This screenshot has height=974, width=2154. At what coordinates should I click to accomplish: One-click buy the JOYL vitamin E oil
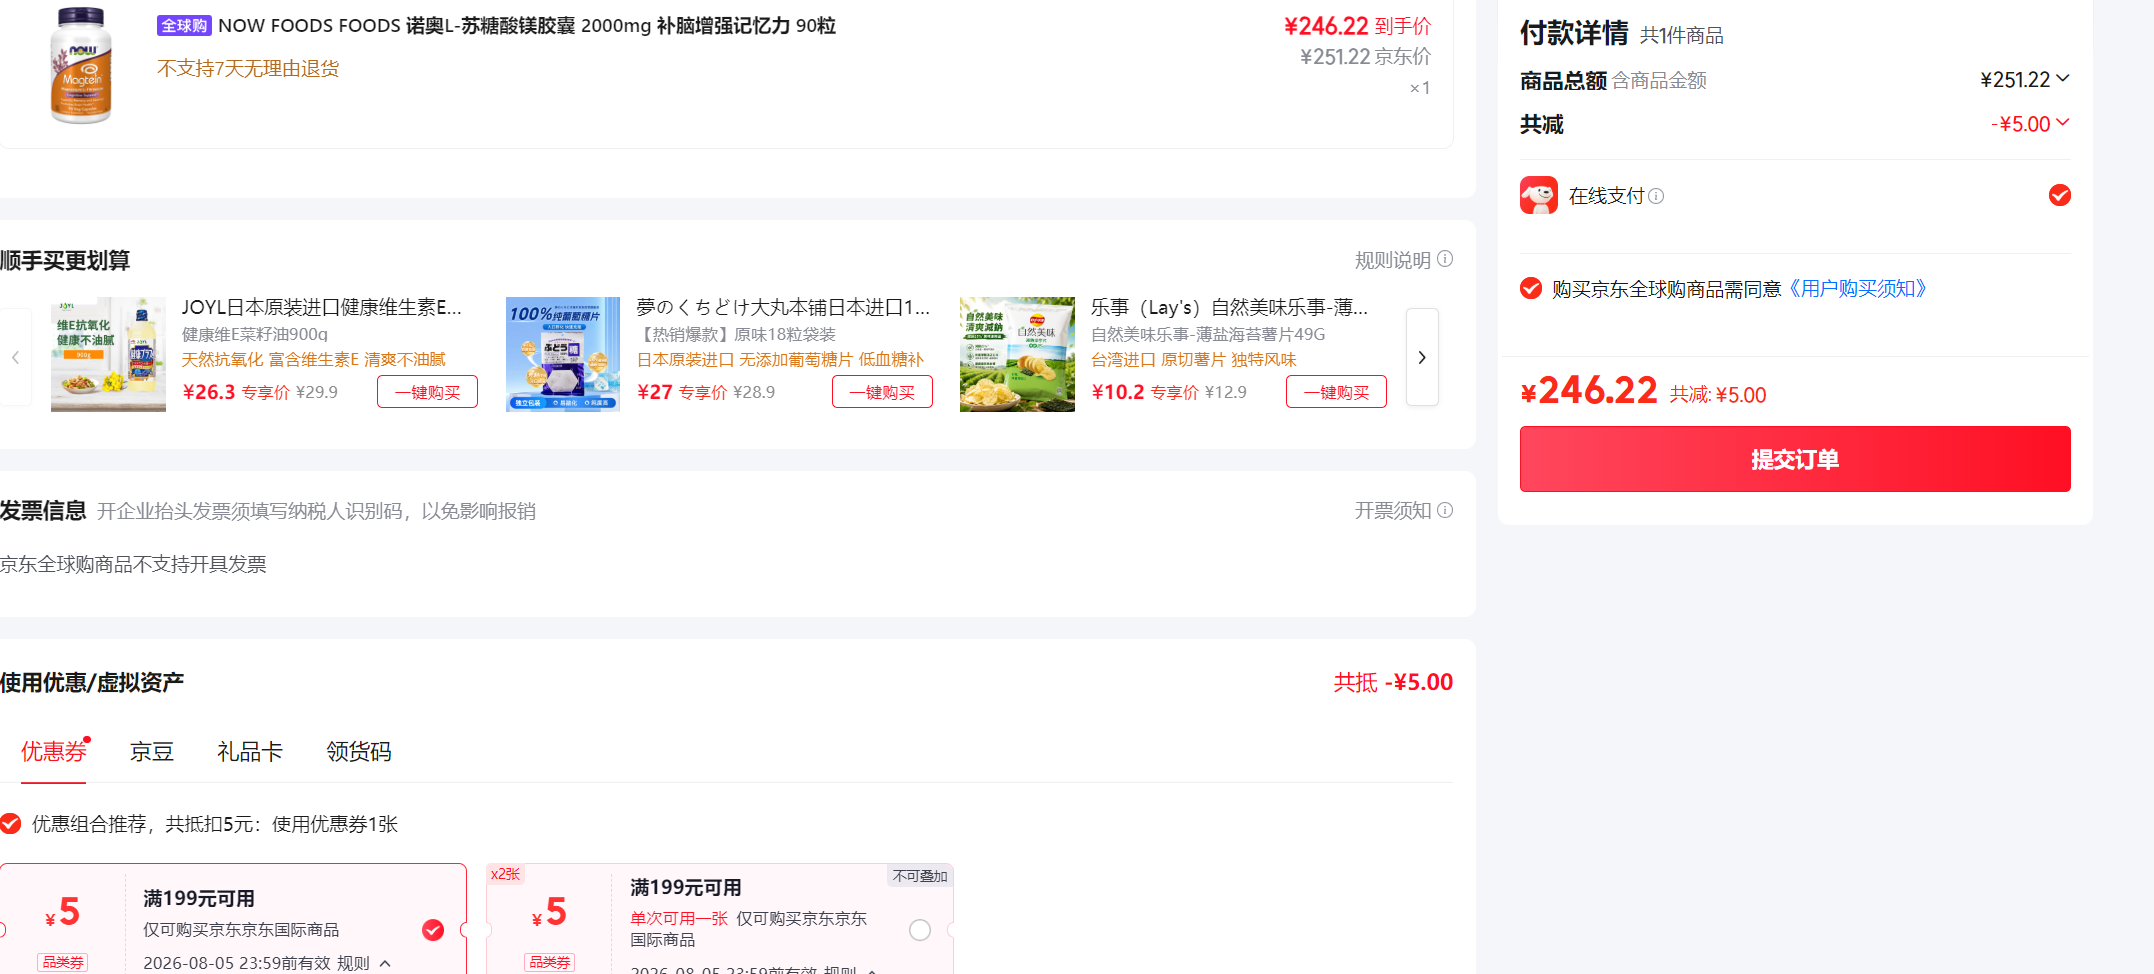point(427,392)
